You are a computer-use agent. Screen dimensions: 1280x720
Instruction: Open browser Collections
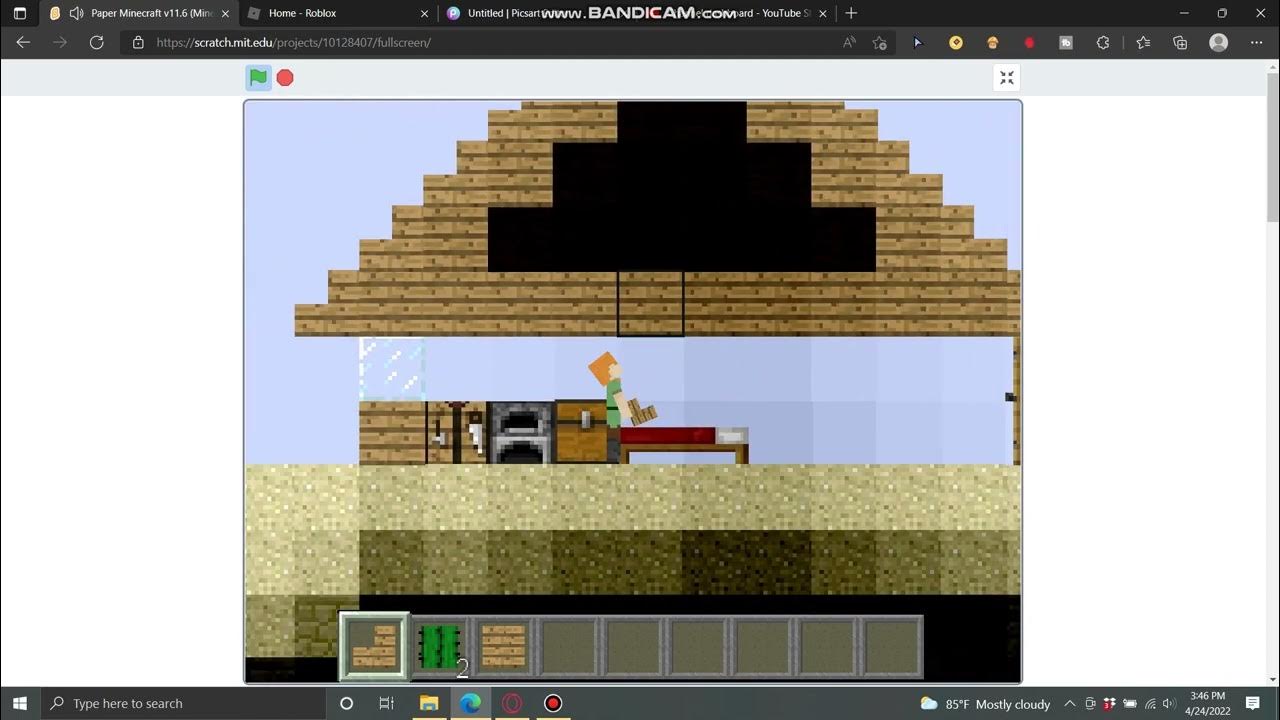pos(1180,43)
